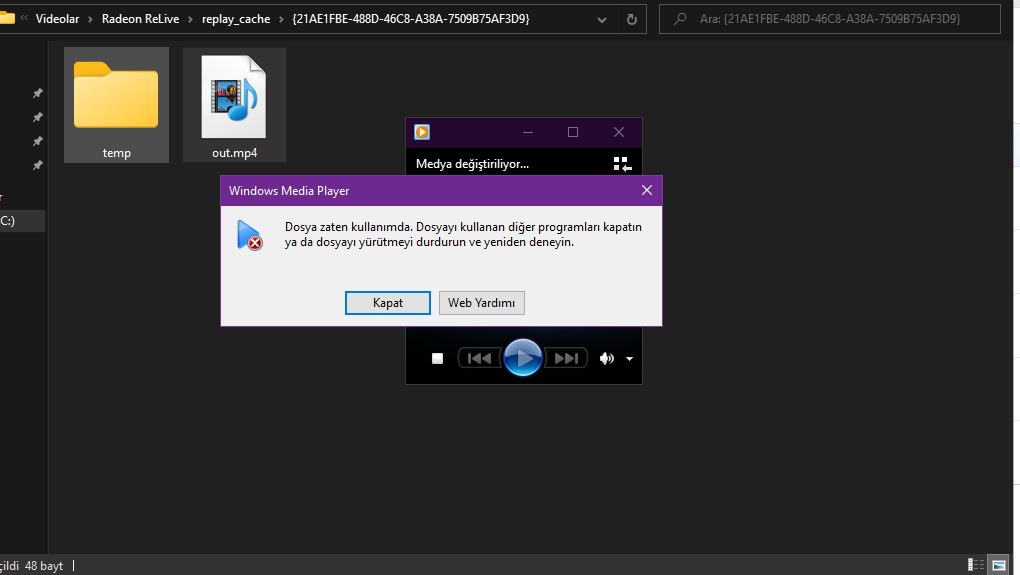This screenshot has height=575, width=1020.
Task: Click the Explorer search box
Action: point(829,19)
